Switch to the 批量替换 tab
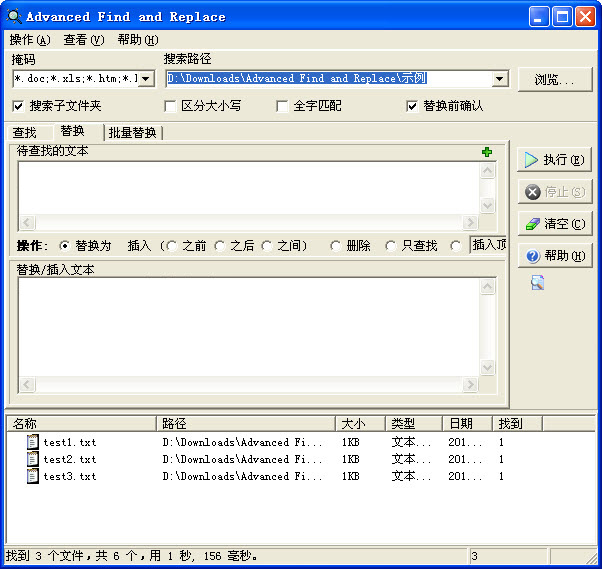This screenshot has width=602, height=569. (132, 133)
